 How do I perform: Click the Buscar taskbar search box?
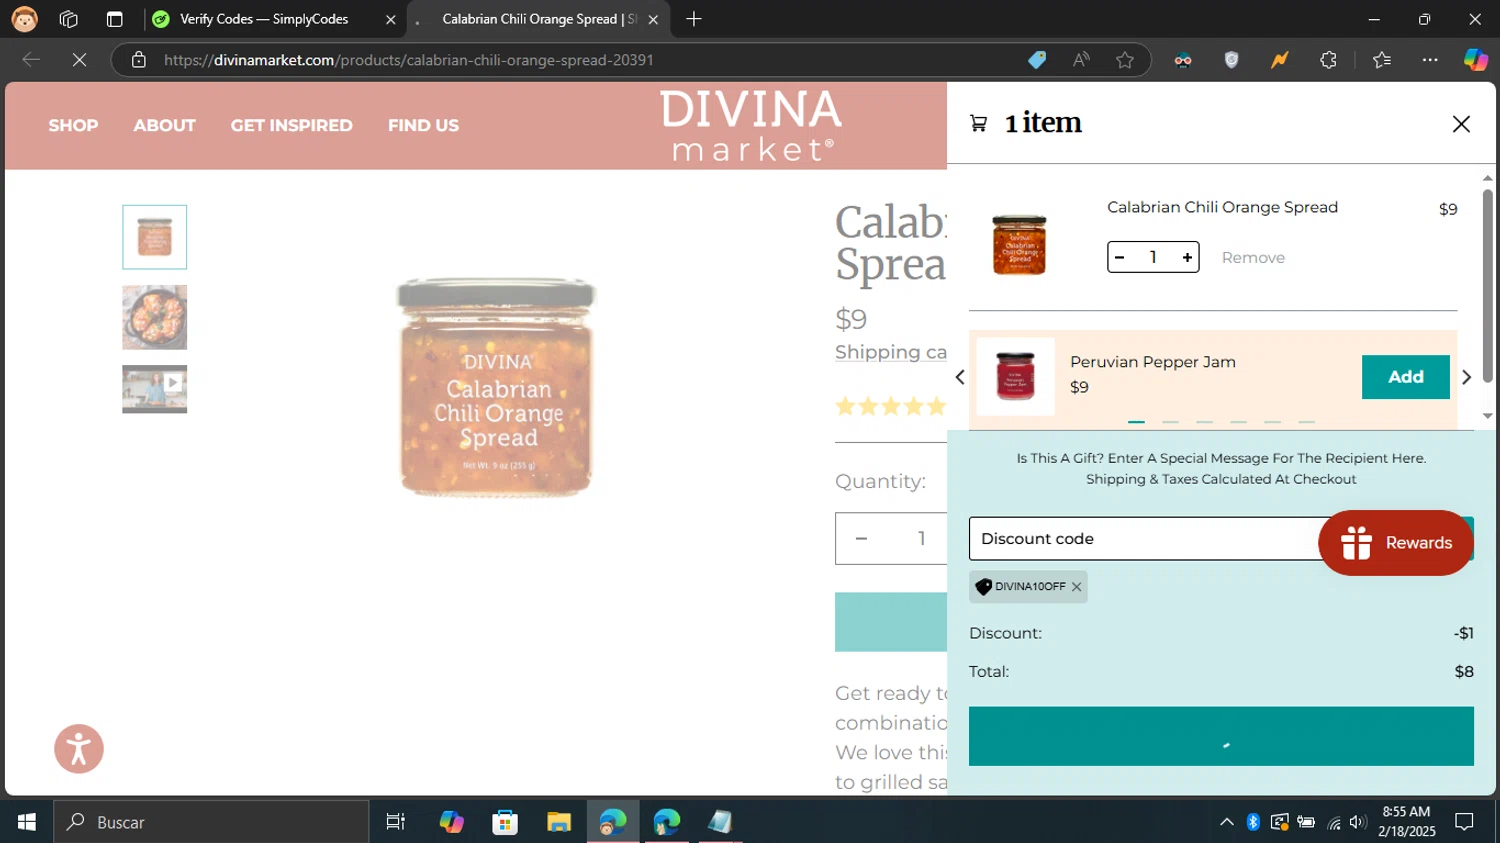211,822
